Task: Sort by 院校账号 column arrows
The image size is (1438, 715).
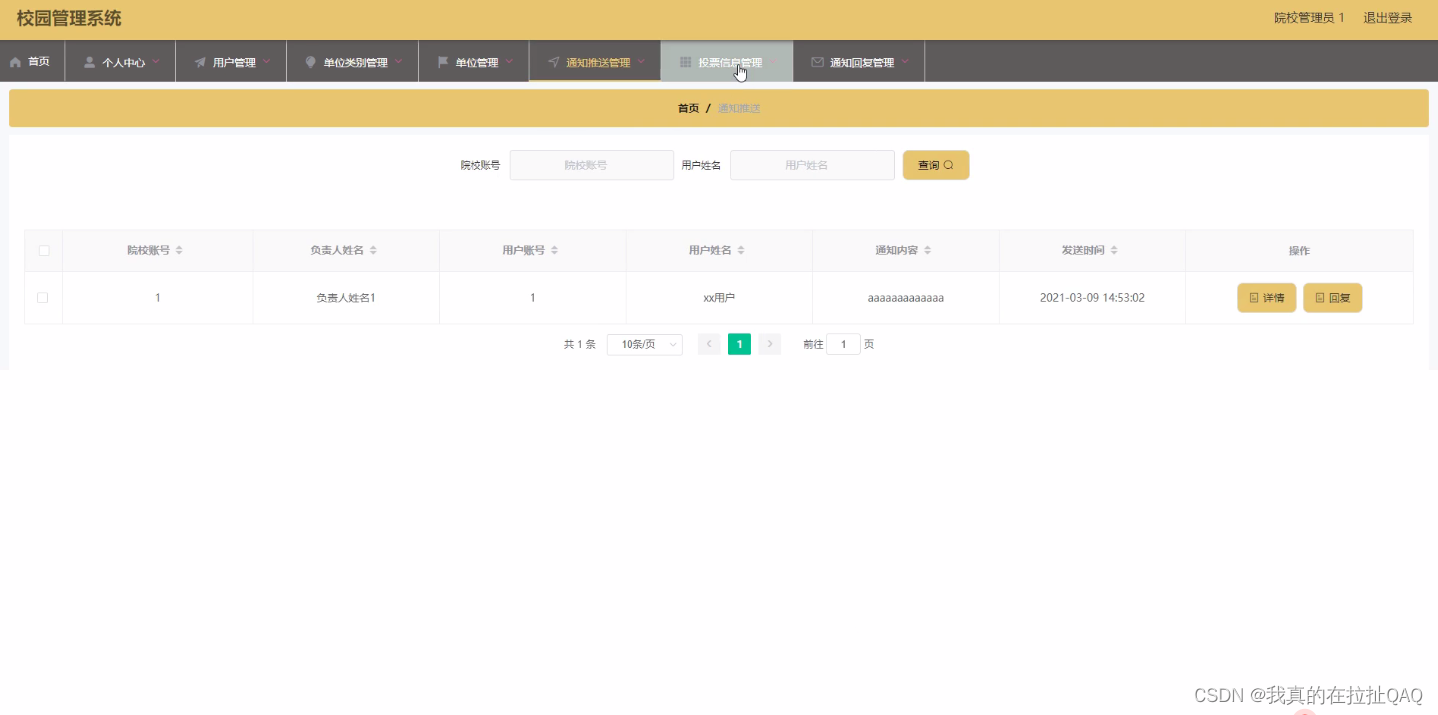Action: tap(179, 250)
